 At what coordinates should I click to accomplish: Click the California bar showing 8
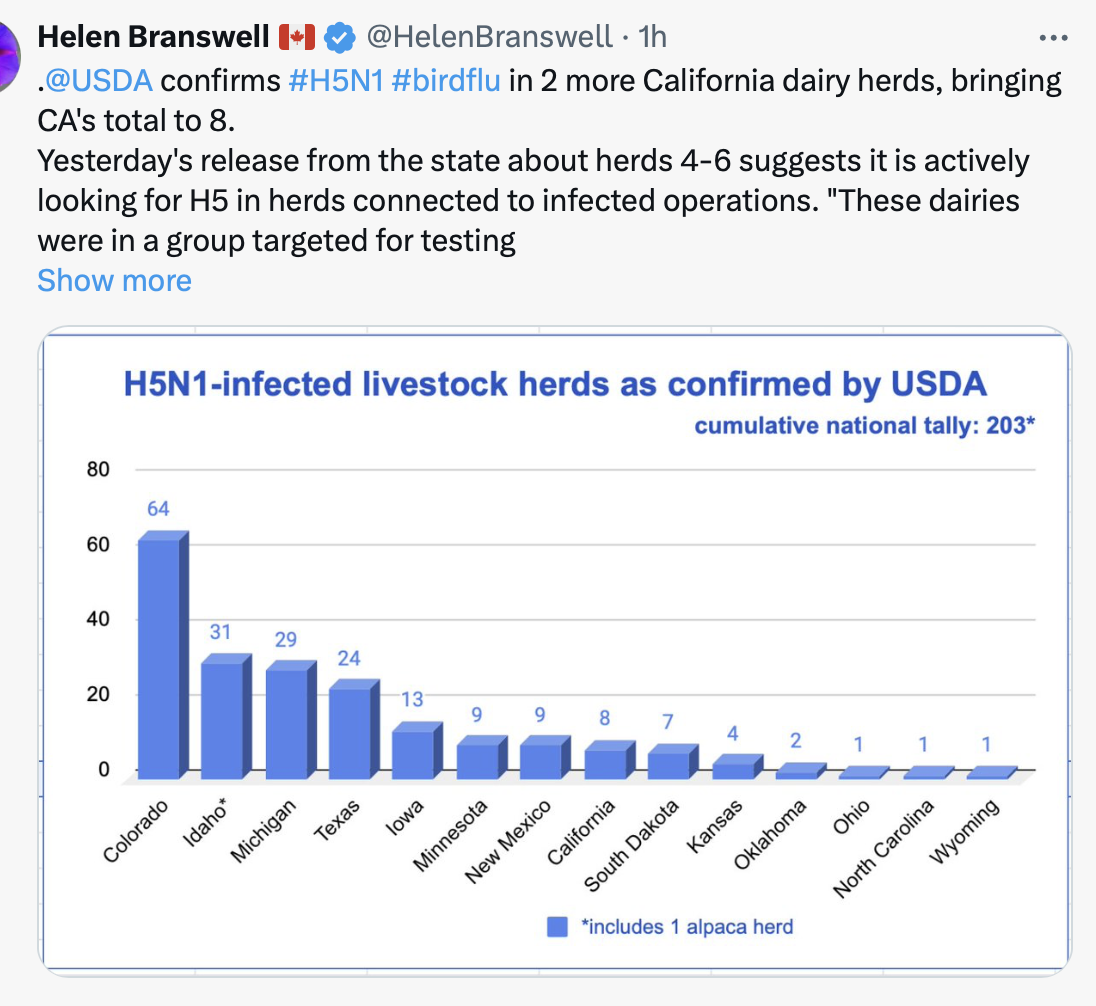606,762
